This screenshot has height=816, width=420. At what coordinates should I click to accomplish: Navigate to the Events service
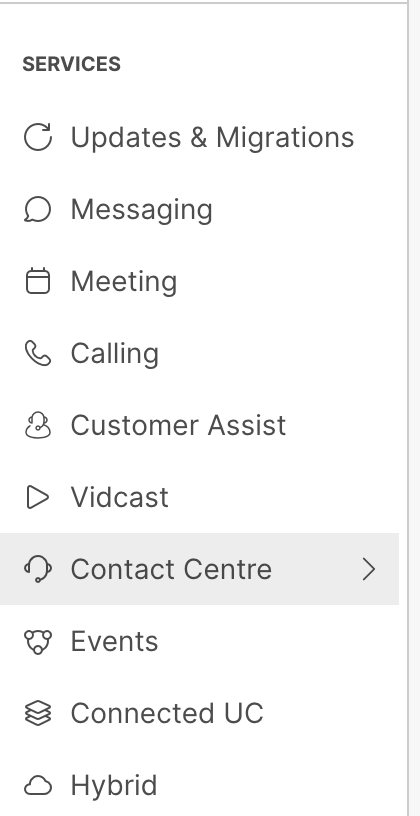click(199, 641)
